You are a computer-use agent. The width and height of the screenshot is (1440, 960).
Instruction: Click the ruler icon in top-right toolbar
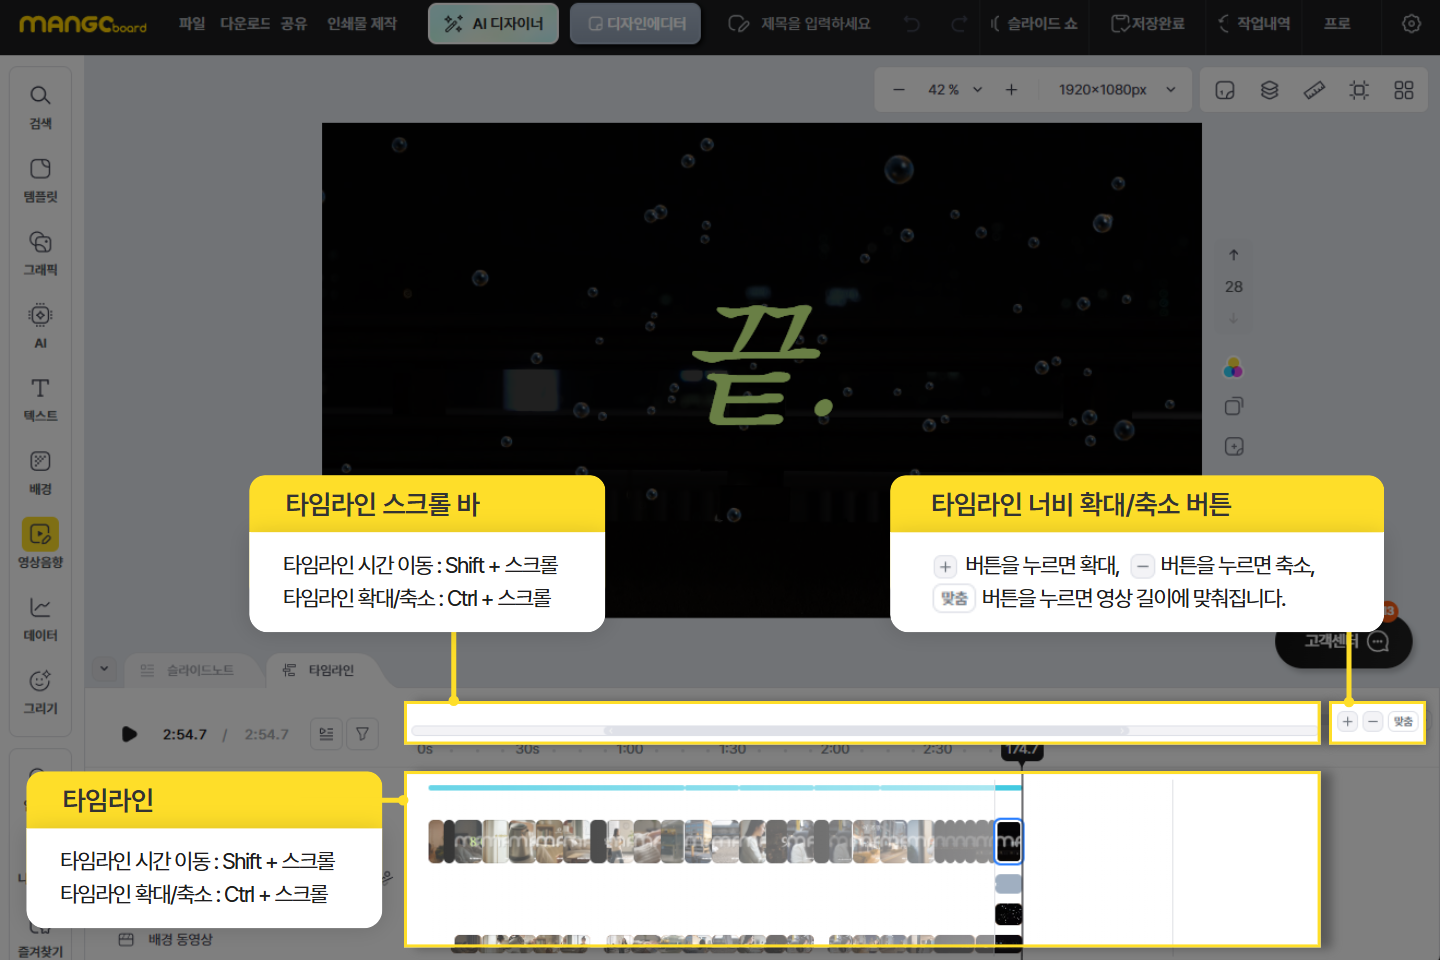point(1314,90)
